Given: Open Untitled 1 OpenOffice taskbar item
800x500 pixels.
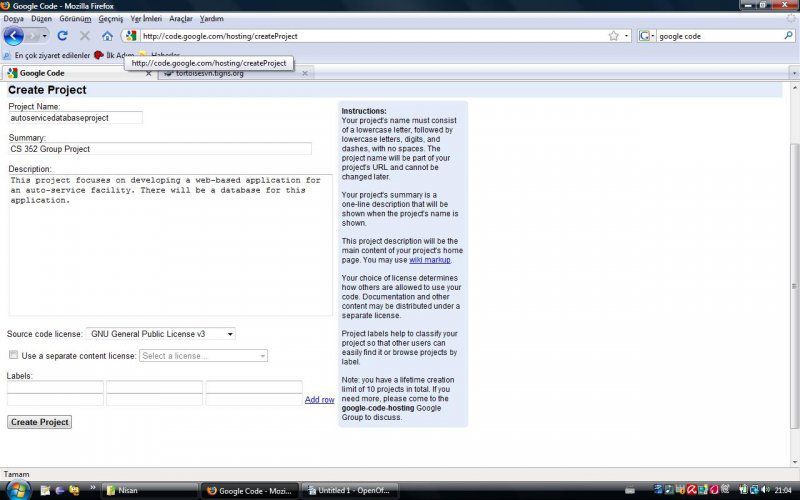Looking at the screenshot, I should click(x=350, y=491).
